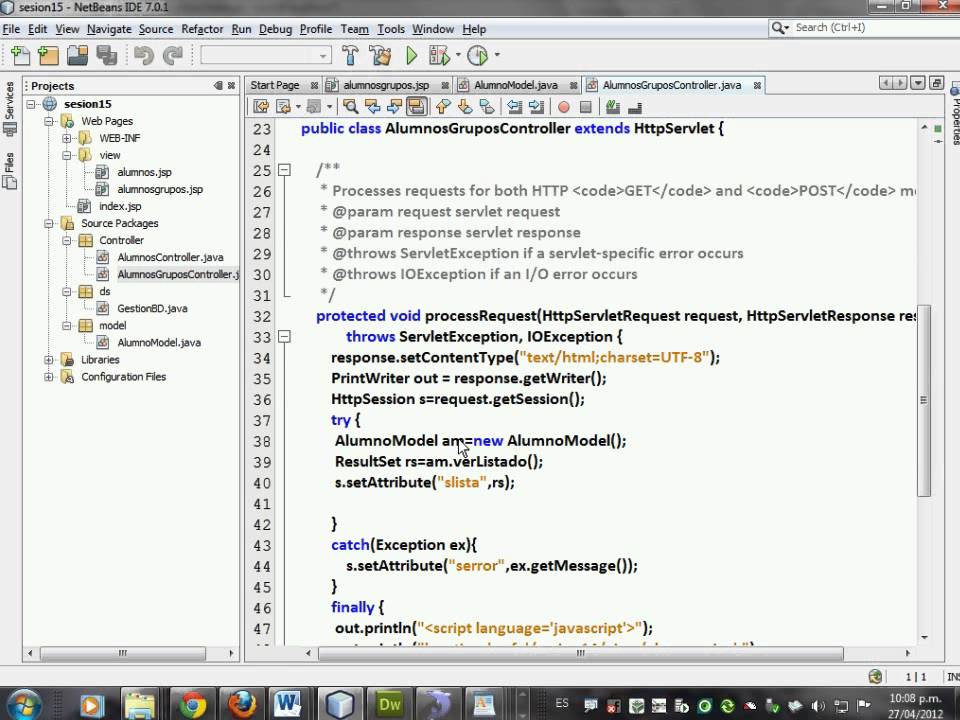Open Microsoft Word from the taskbar
Screen dimensions: 960x720
coord(288,704)
